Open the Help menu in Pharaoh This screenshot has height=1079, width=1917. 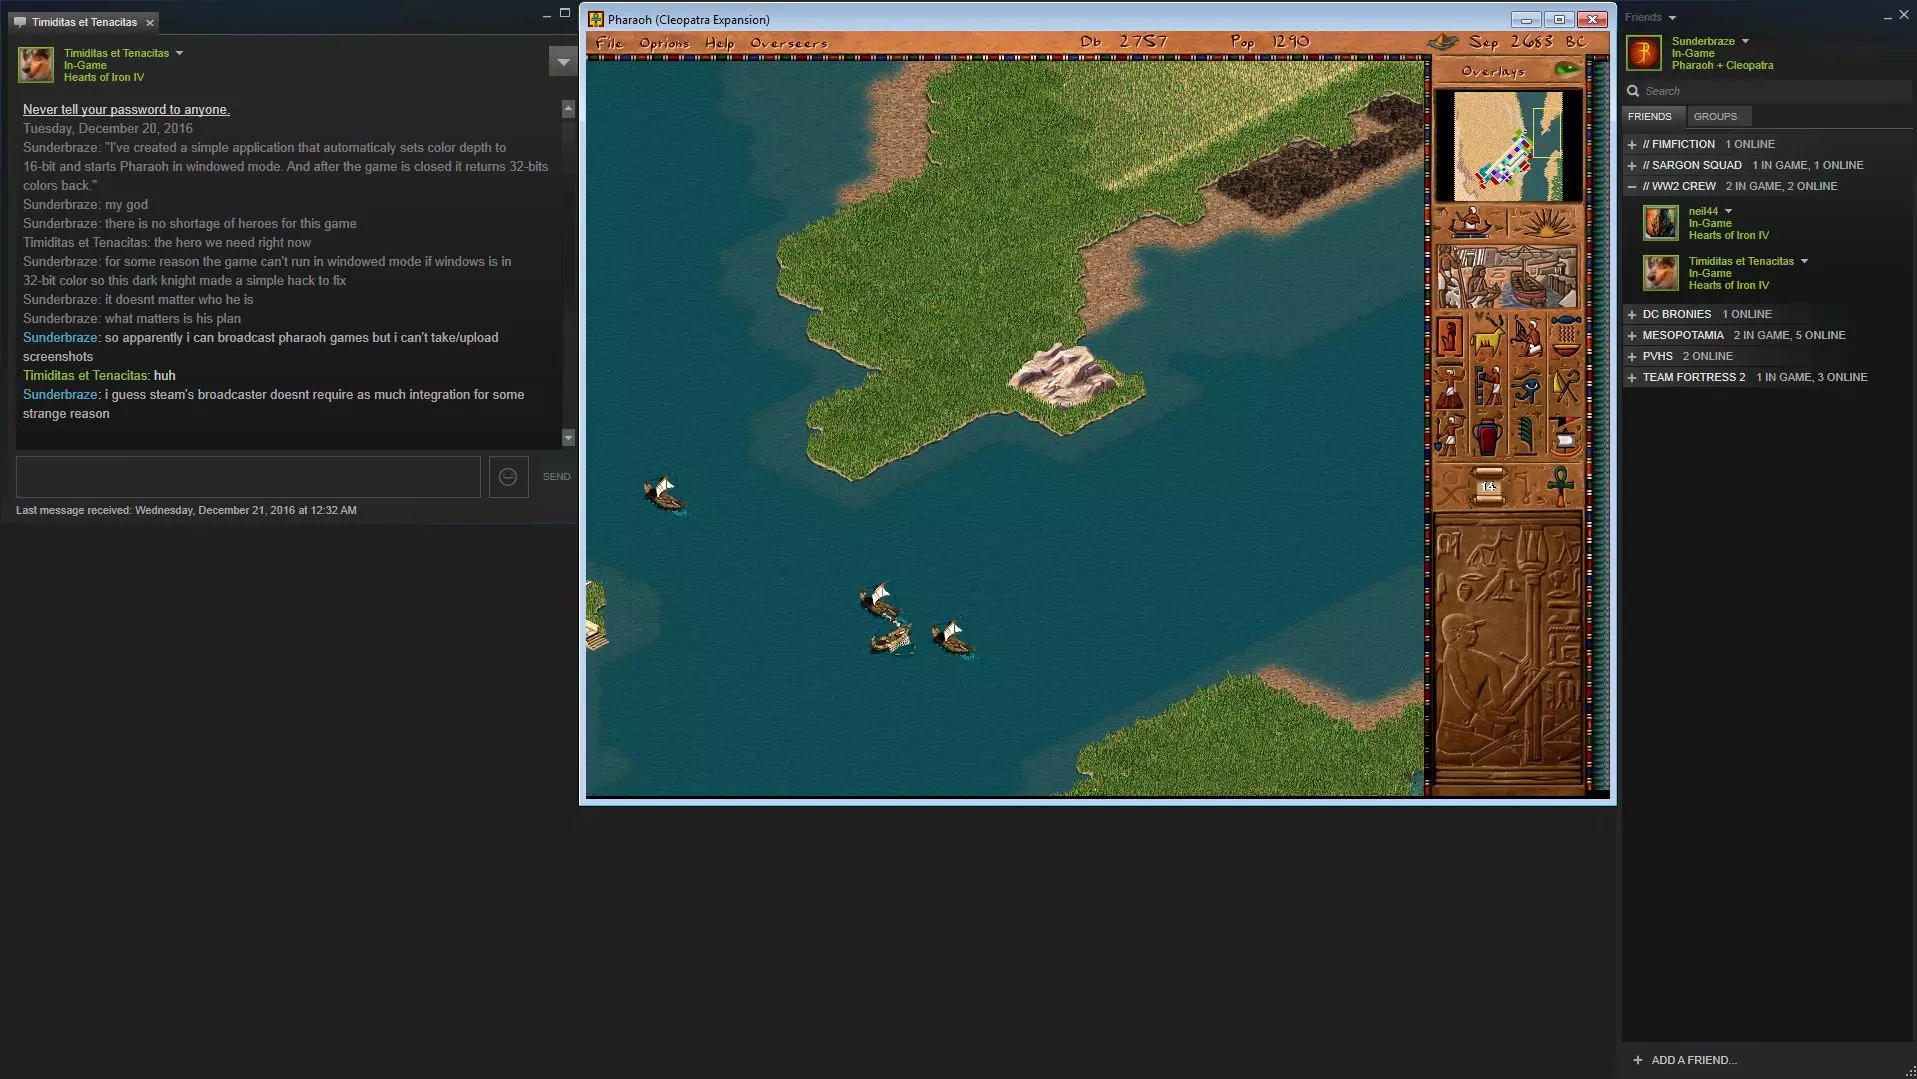[719, 43]
